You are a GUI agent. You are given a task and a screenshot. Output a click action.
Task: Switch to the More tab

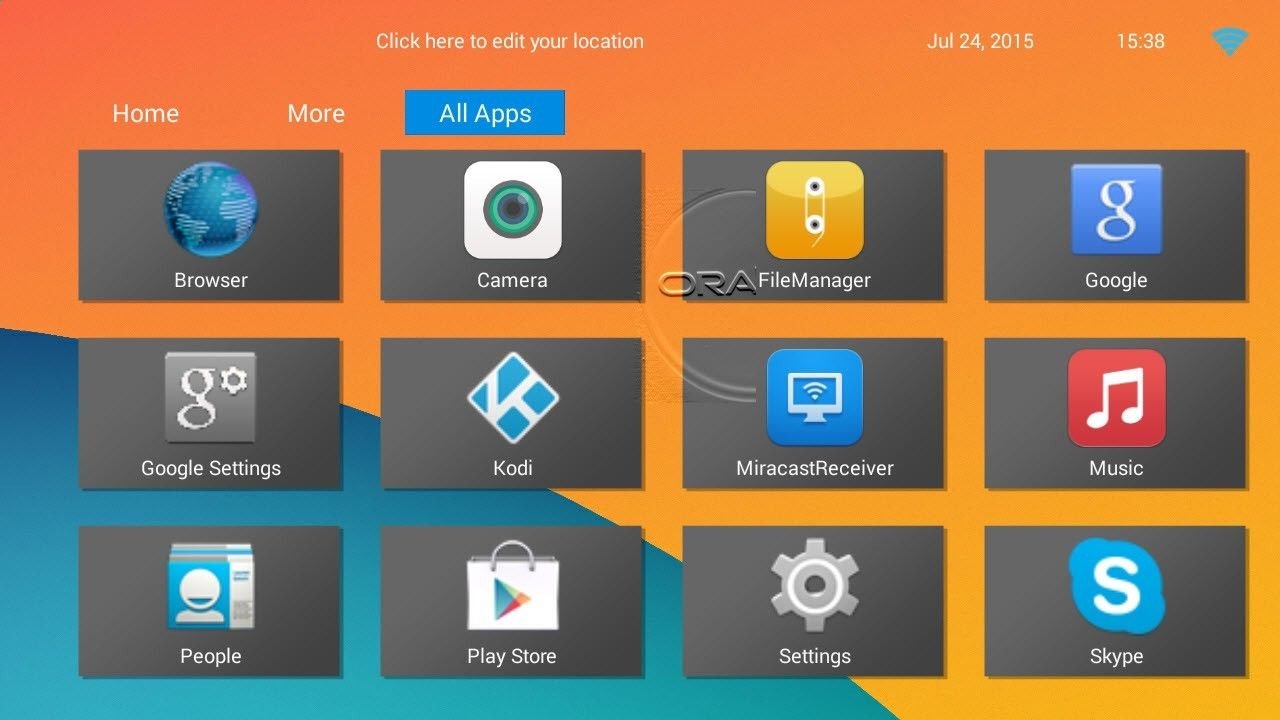pyautogui.click(x=316, y=113)
